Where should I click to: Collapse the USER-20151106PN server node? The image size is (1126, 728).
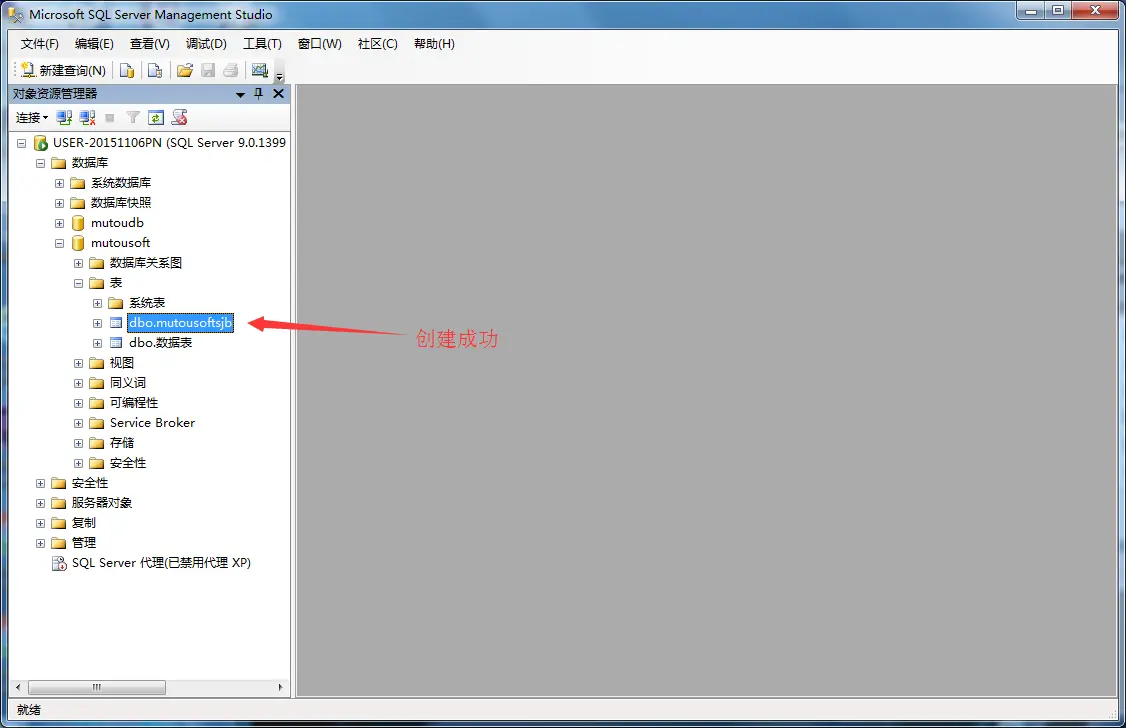click(22, 144)
